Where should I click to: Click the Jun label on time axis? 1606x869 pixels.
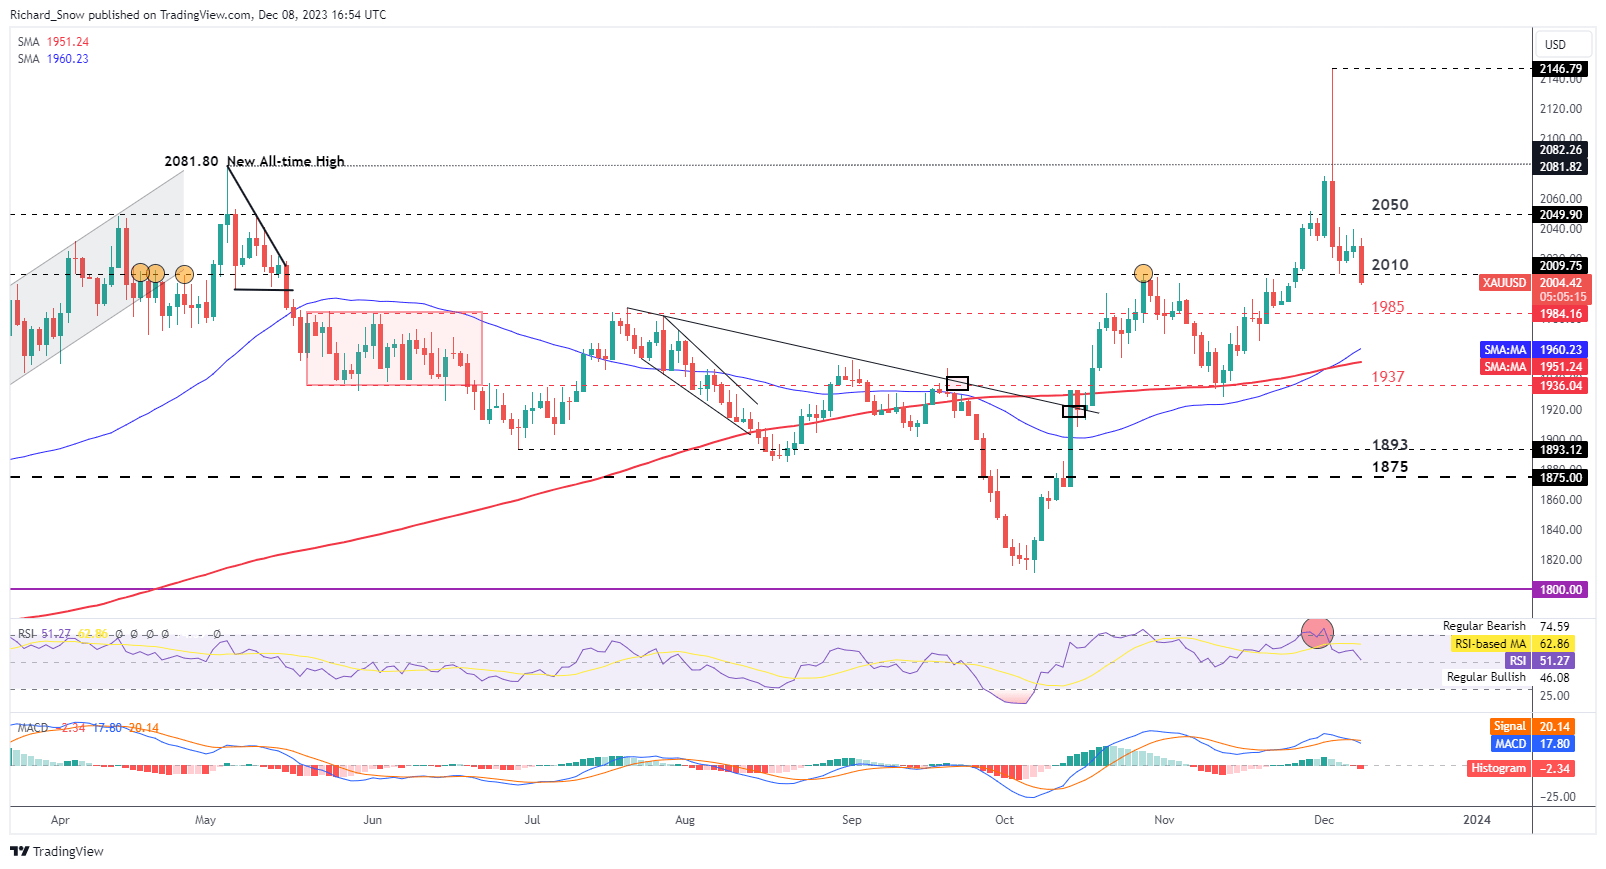pyautogui.click(x=372, y=820)
